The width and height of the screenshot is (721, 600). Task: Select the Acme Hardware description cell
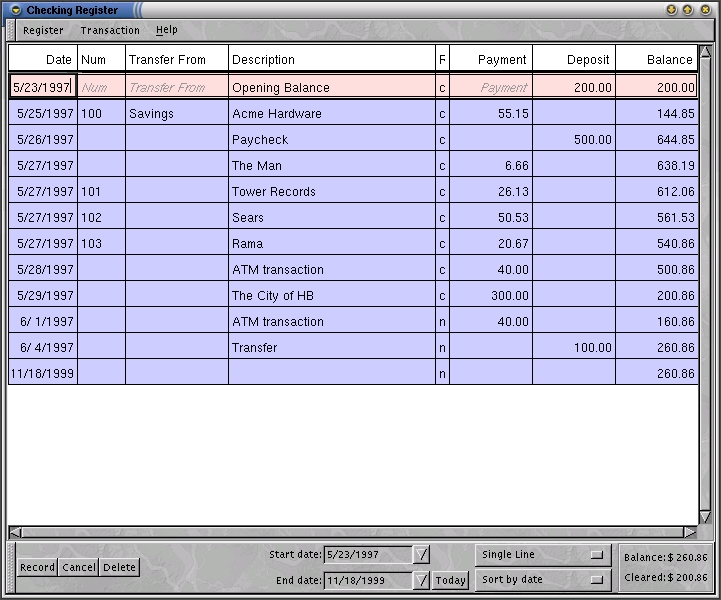(331, 114)
